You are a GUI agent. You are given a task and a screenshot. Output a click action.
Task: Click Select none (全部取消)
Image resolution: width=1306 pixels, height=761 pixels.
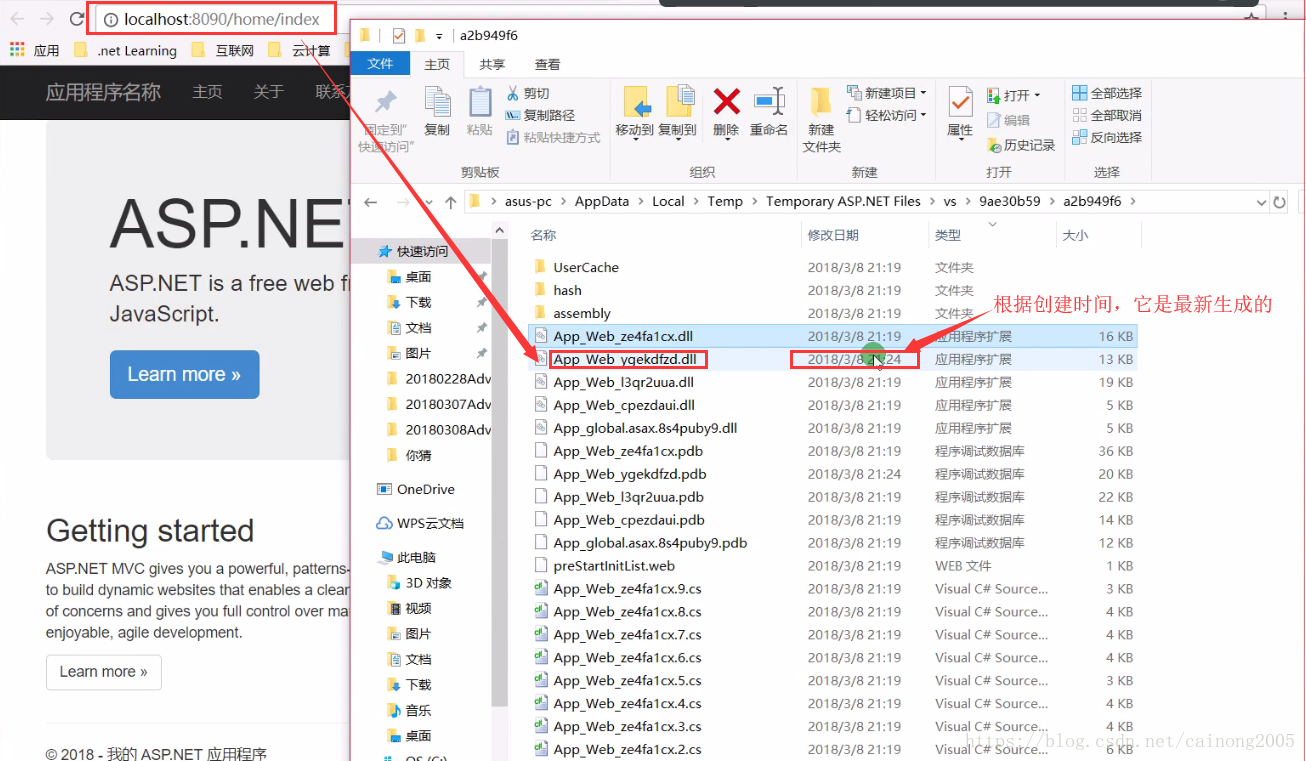click(1107, 115)
